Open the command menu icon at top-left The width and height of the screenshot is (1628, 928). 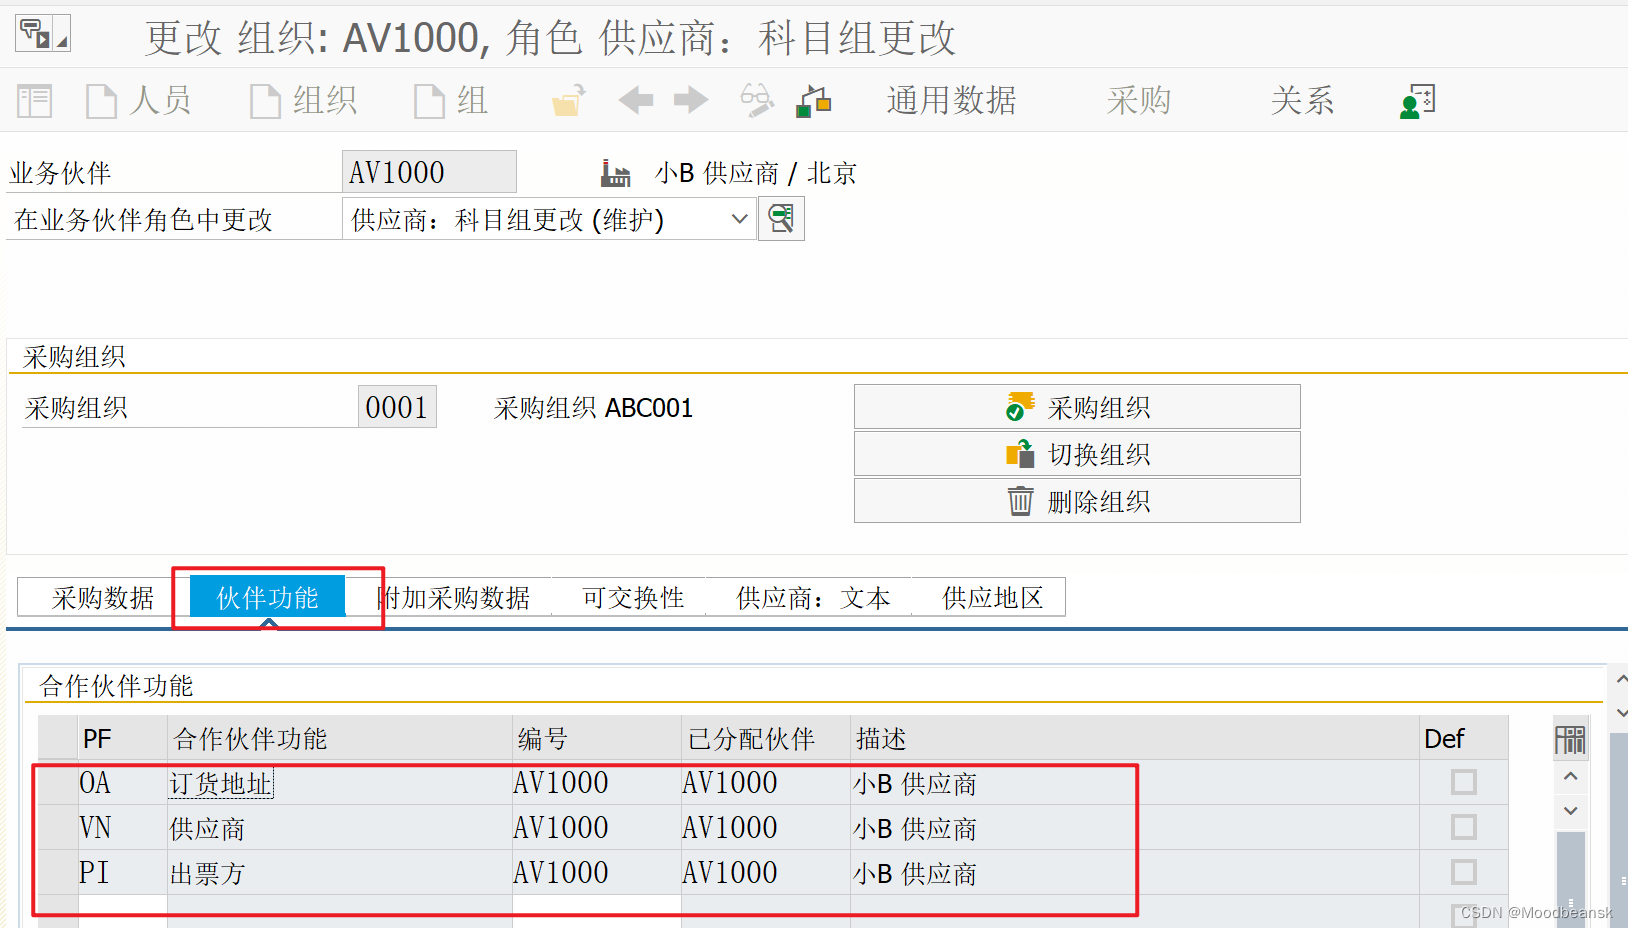[x=42, y=34]
